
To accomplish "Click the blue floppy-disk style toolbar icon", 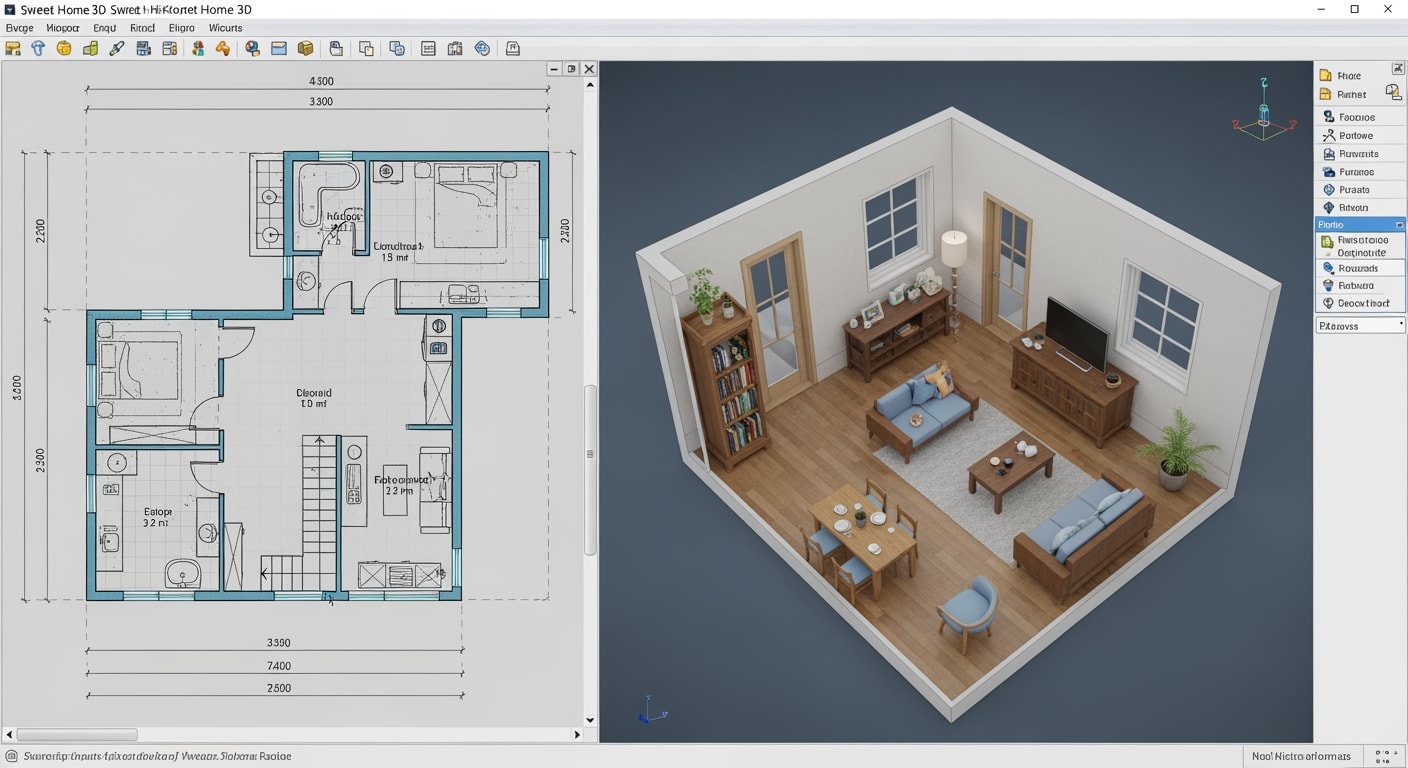I will 143,48.
